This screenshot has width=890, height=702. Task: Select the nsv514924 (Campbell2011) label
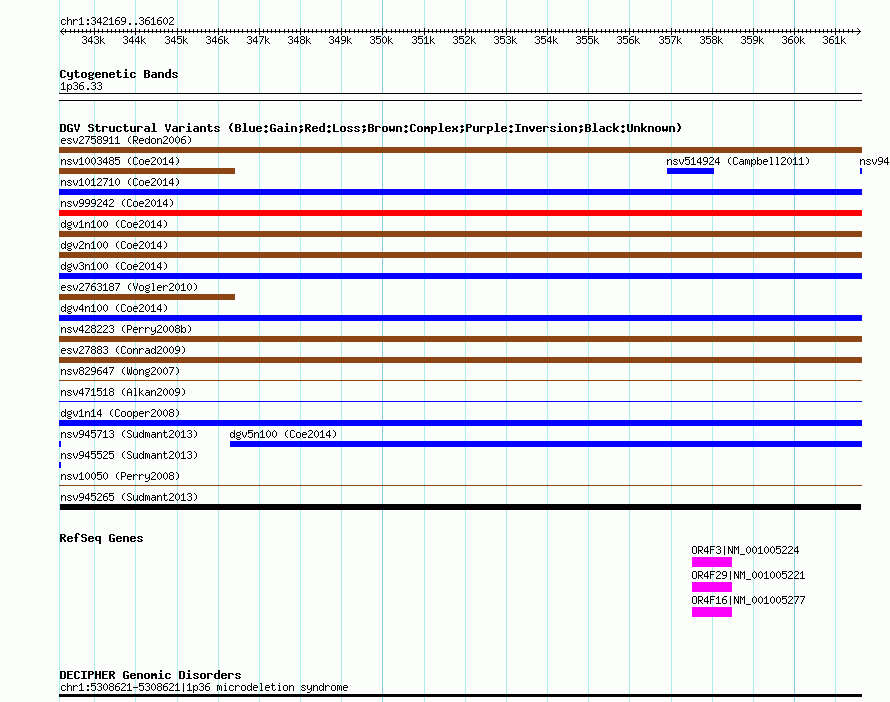pyautogui.click(x=738, y=161)
